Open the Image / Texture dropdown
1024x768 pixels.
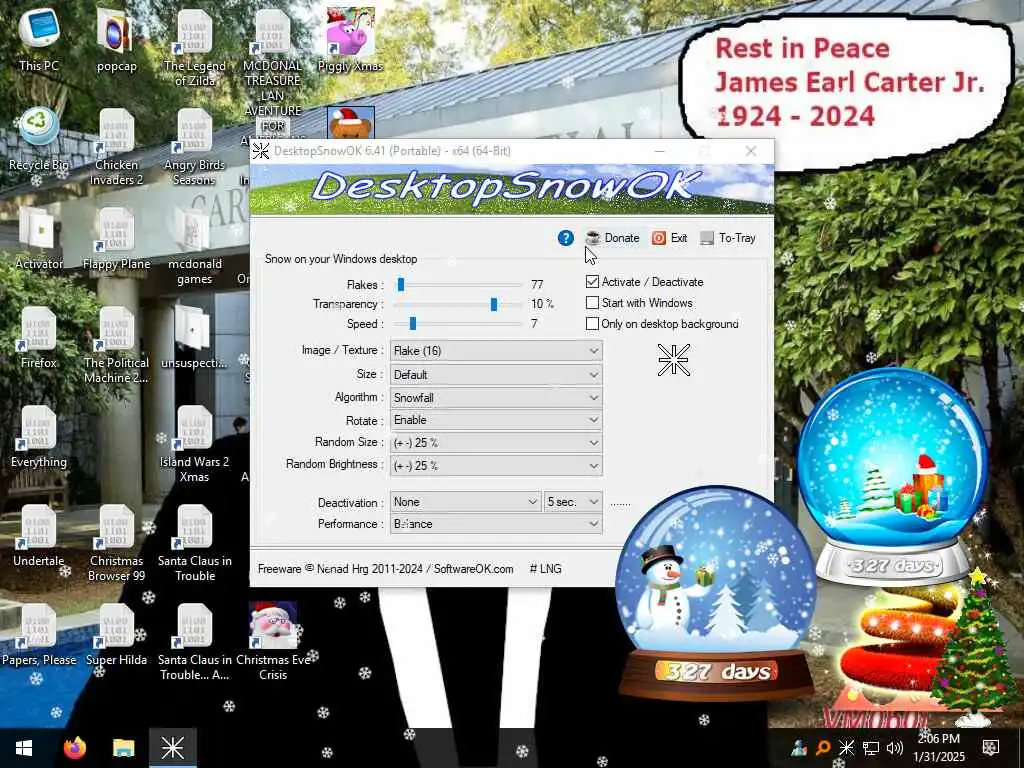pos(496,351)
